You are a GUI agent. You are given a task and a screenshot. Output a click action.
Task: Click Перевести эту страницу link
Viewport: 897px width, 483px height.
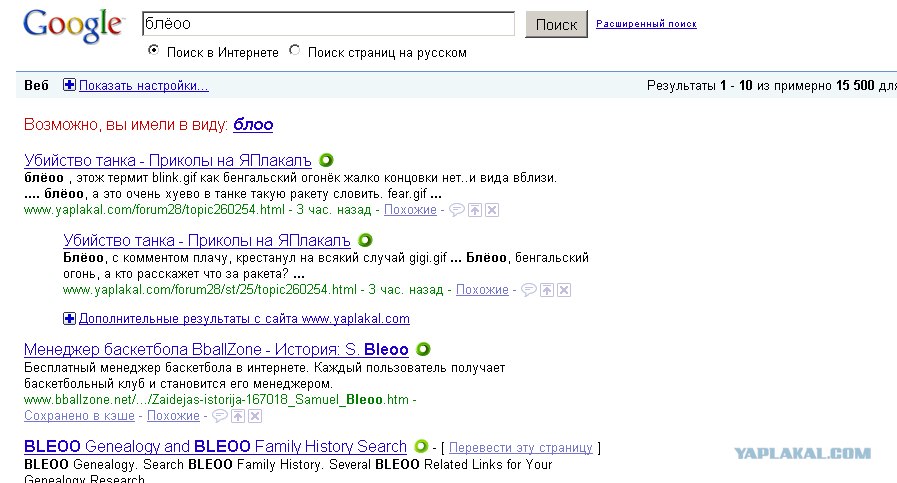pos(521,448)
